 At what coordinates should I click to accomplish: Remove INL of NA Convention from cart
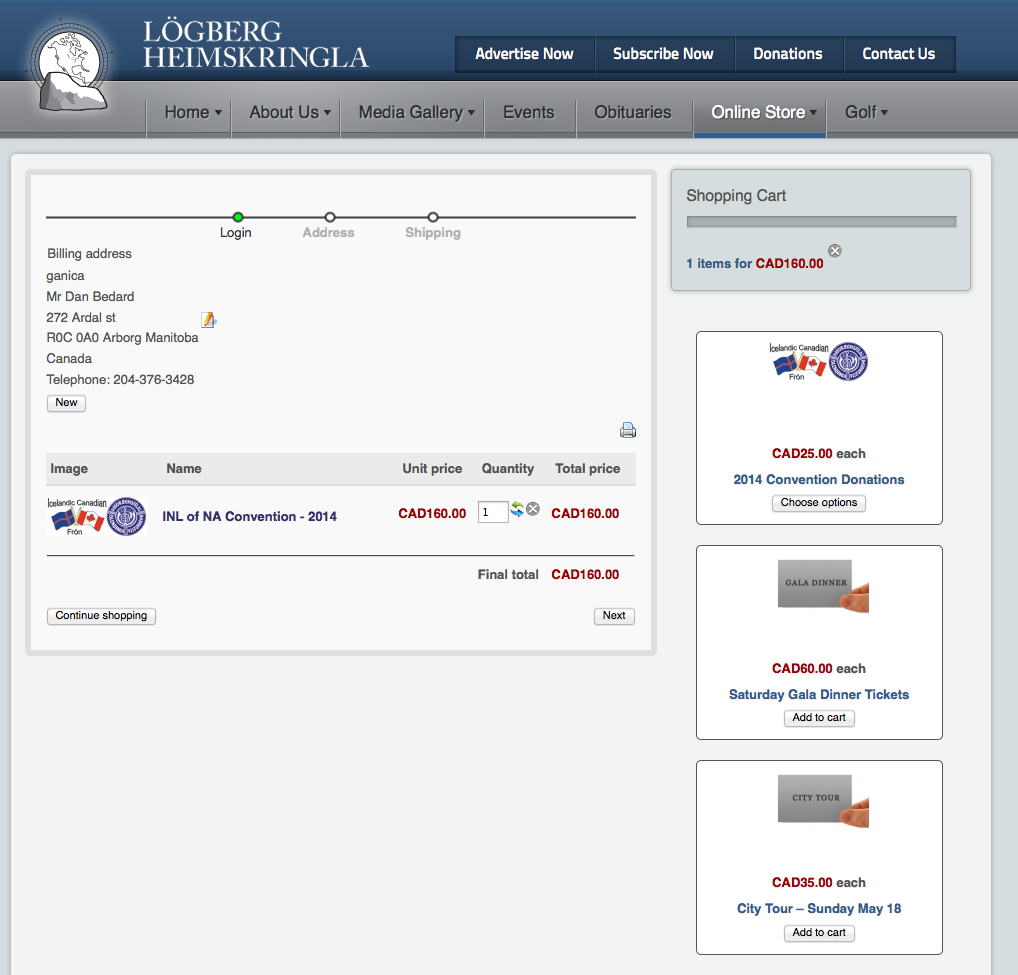point(533,509)
